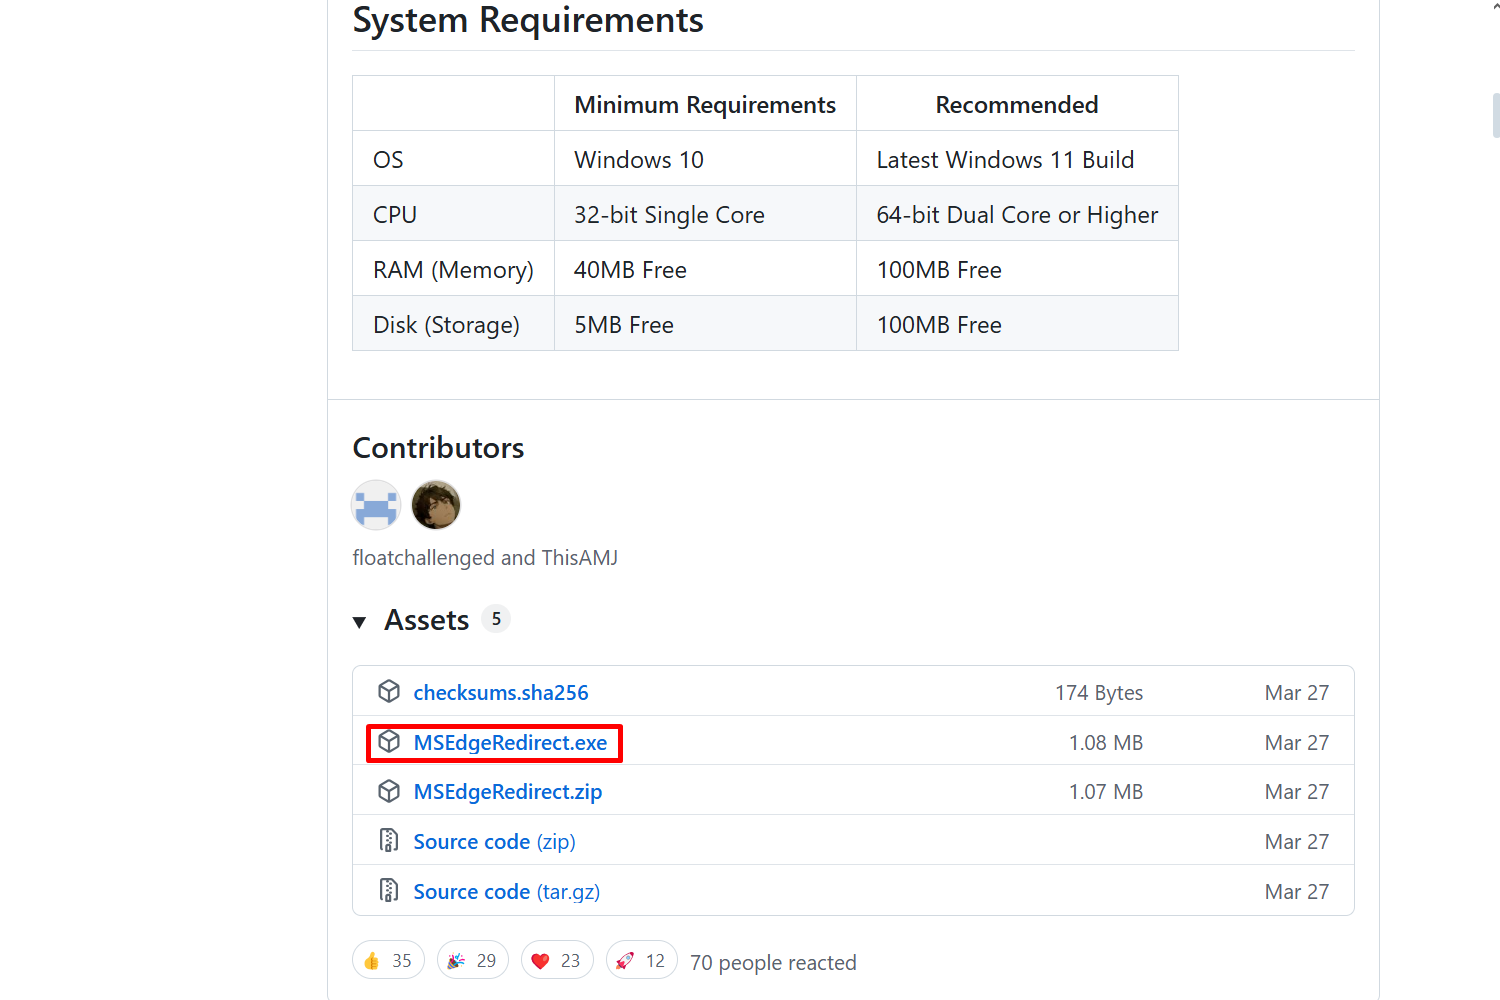Screen dimensions: 1500x1000
Task: Click the System Requirements heading
Action: pyautogui.click(x=528, y=20)
